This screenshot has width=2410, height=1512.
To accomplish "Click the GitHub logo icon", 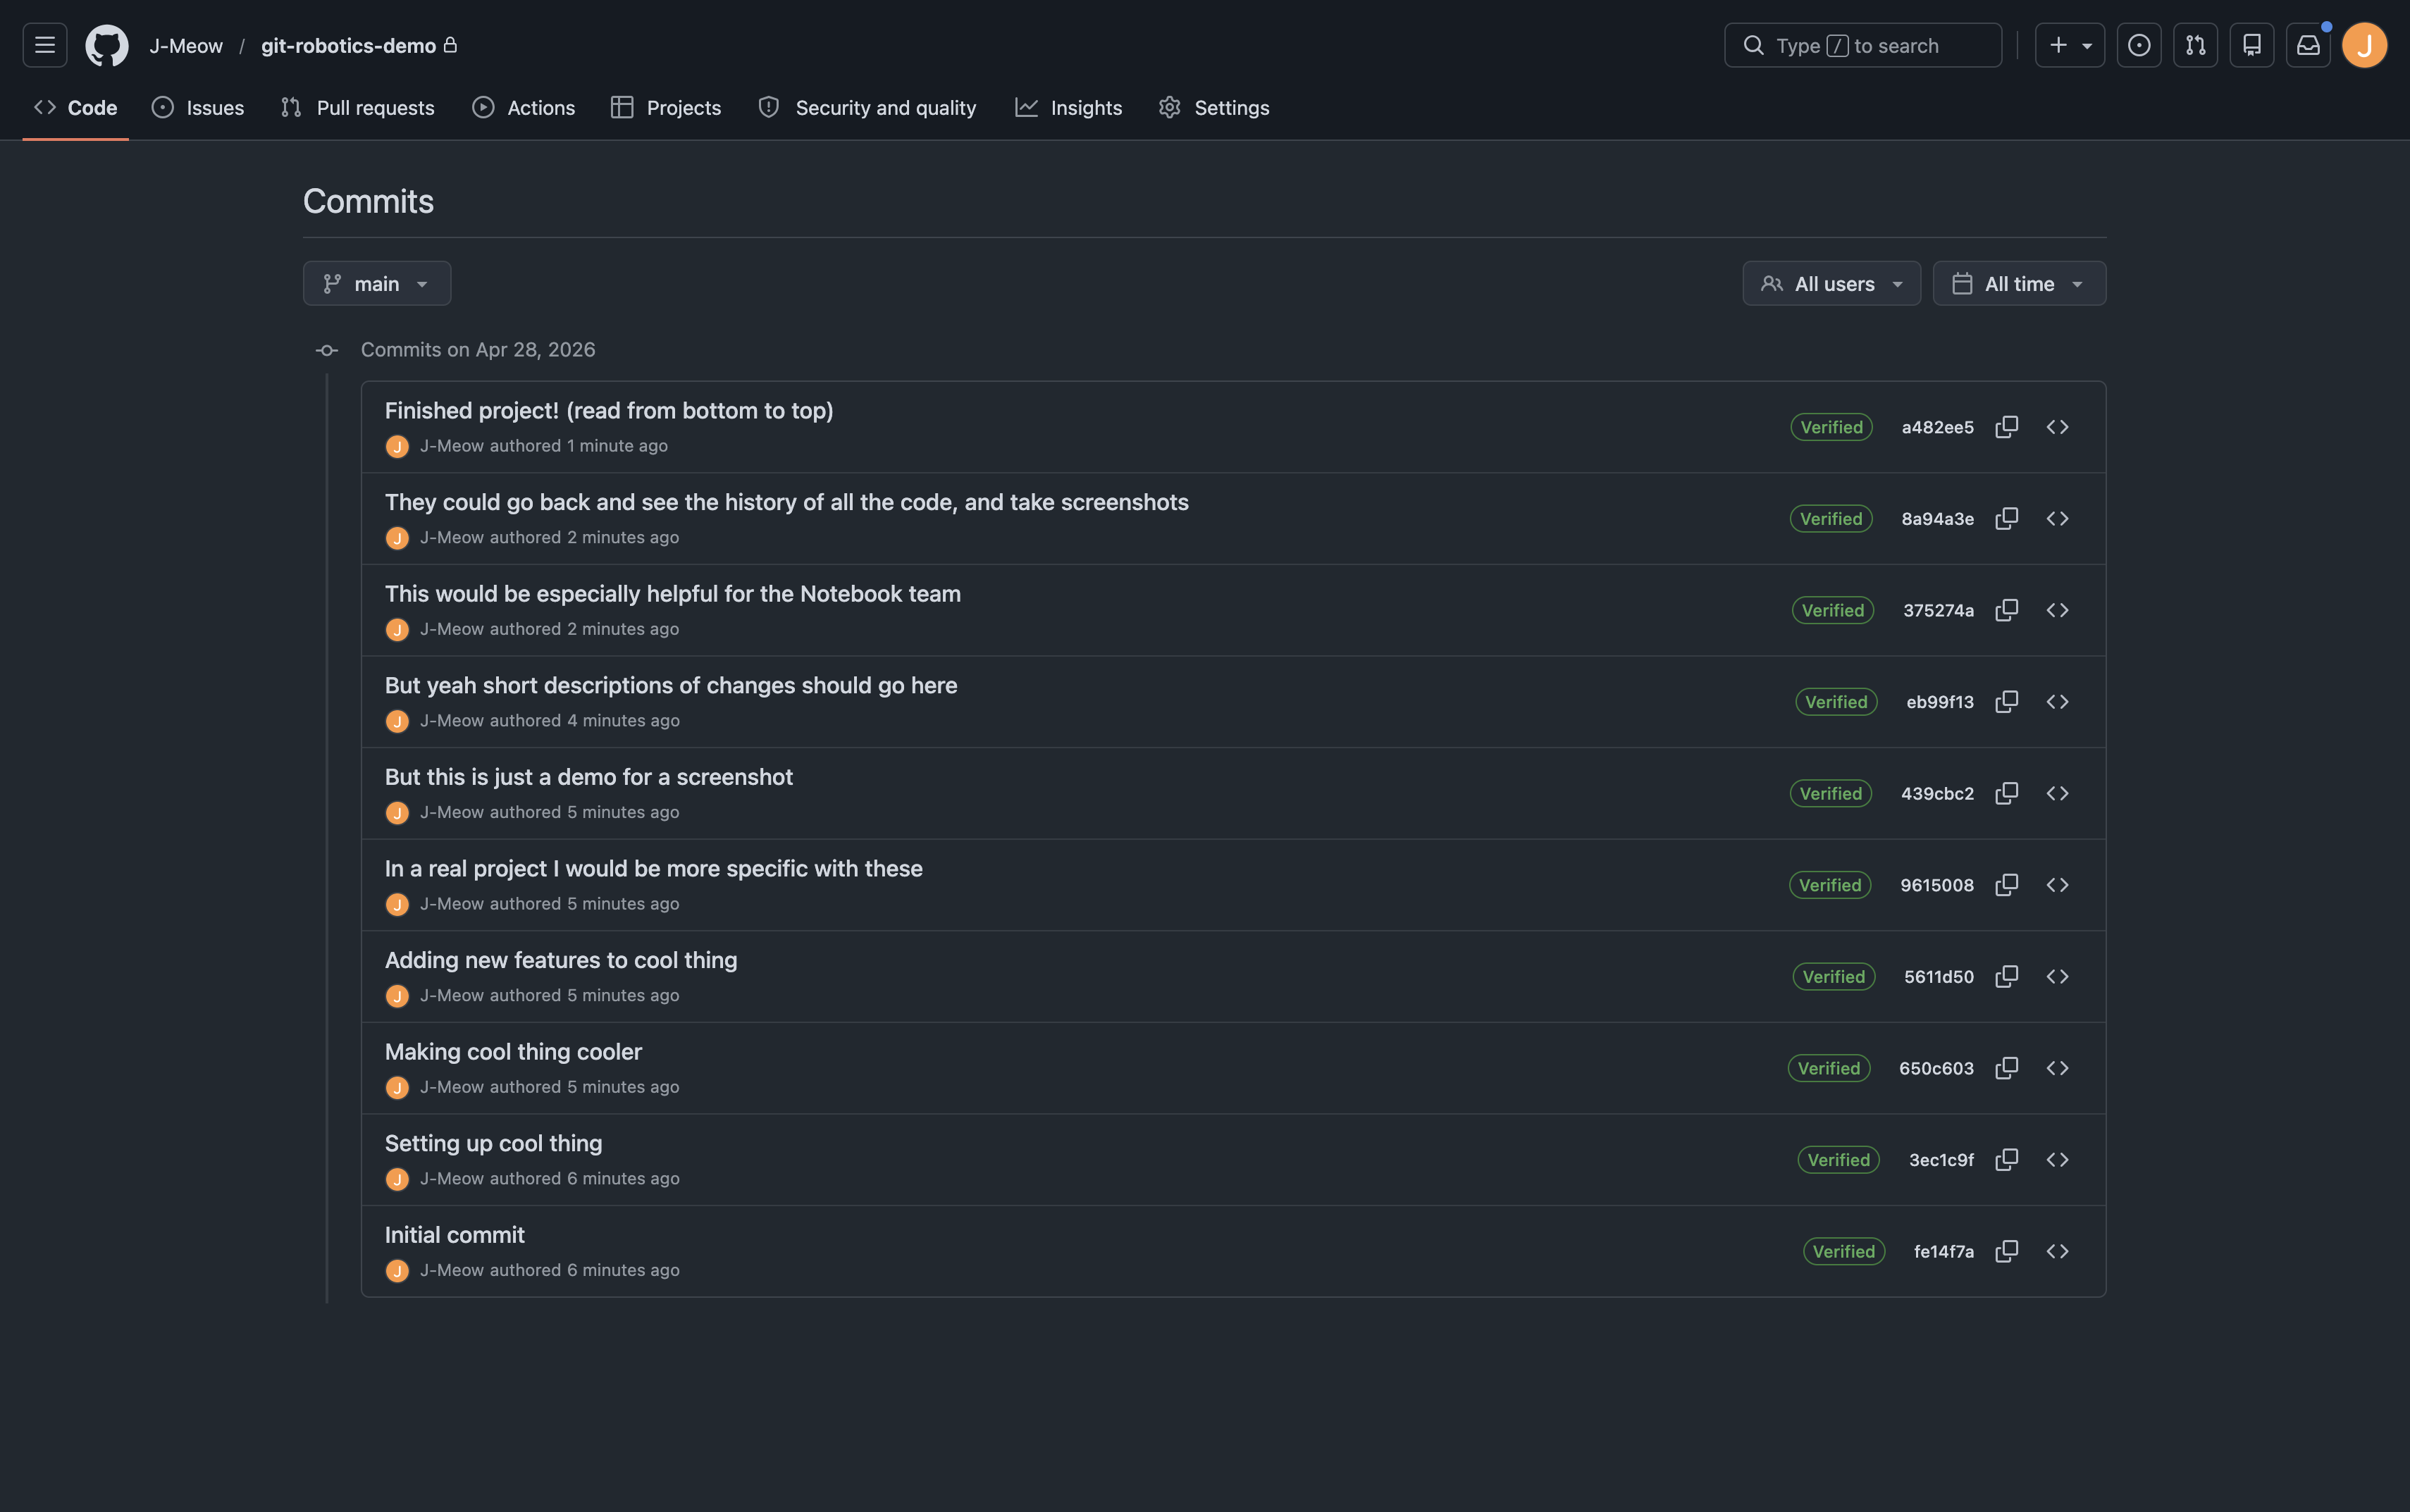I will pos(106,45).
